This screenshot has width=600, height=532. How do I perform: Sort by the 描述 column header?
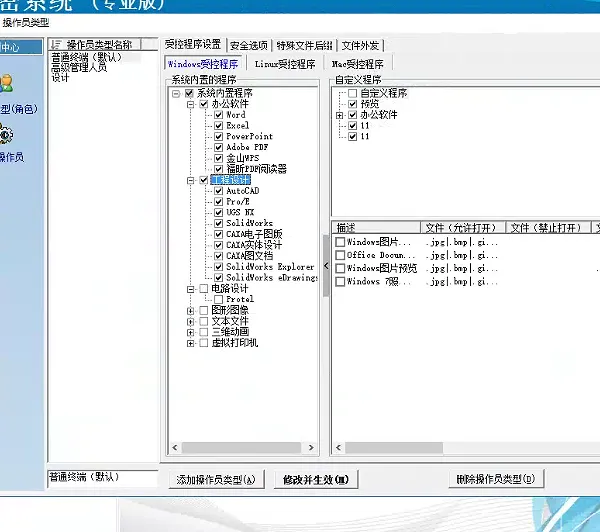coord(376,228)
